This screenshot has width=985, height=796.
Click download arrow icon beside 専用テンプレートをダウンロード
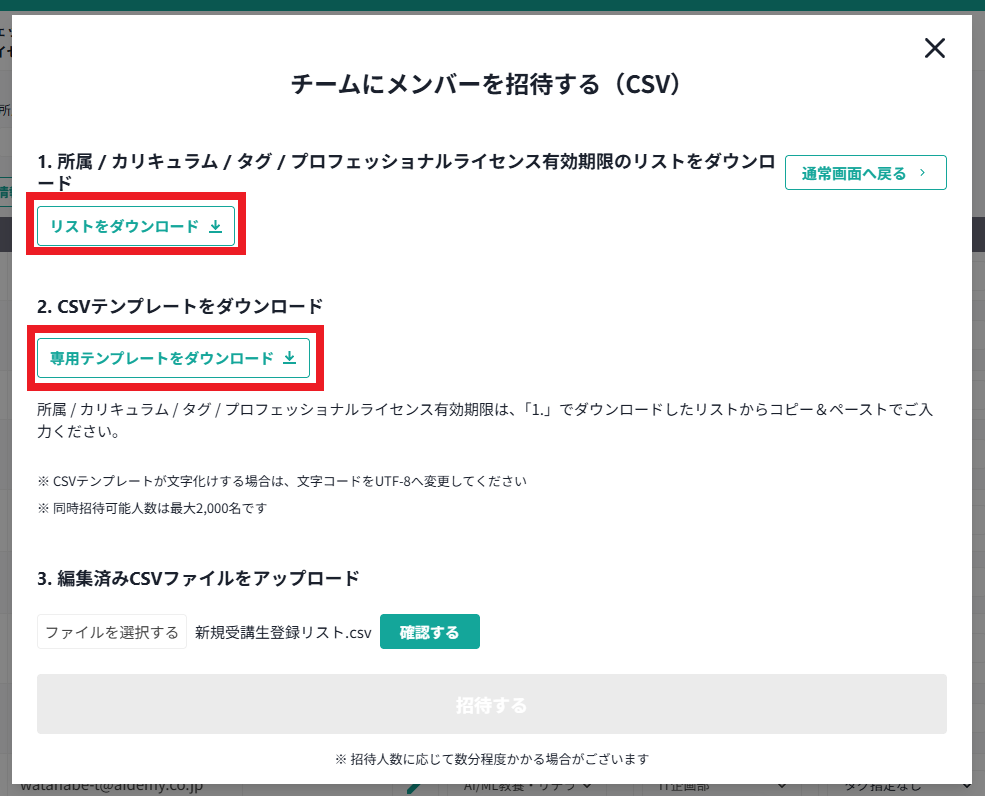click(x=289, y=358)
